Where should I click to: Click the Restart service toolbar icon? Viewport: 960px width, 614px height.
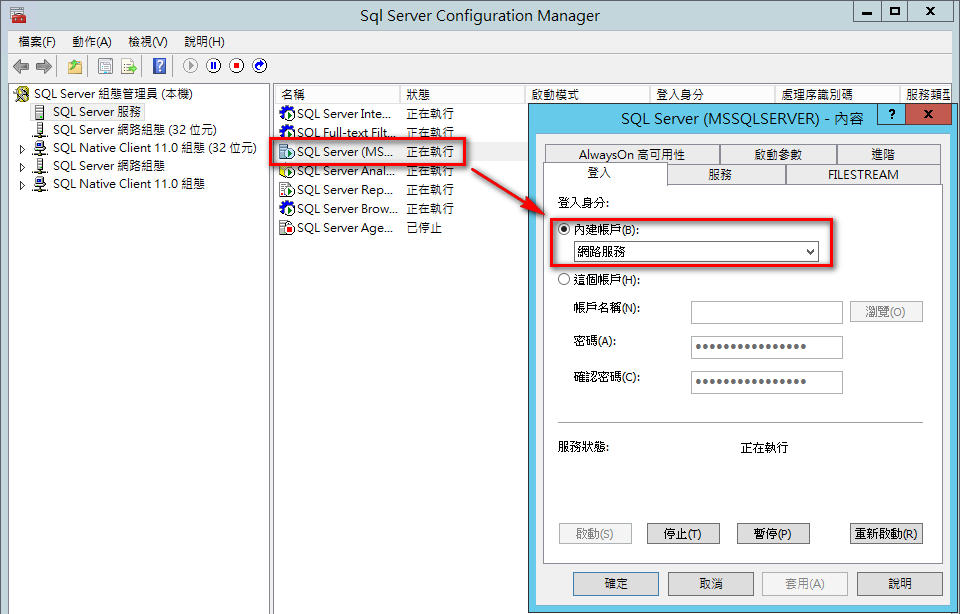coord(260,66)
